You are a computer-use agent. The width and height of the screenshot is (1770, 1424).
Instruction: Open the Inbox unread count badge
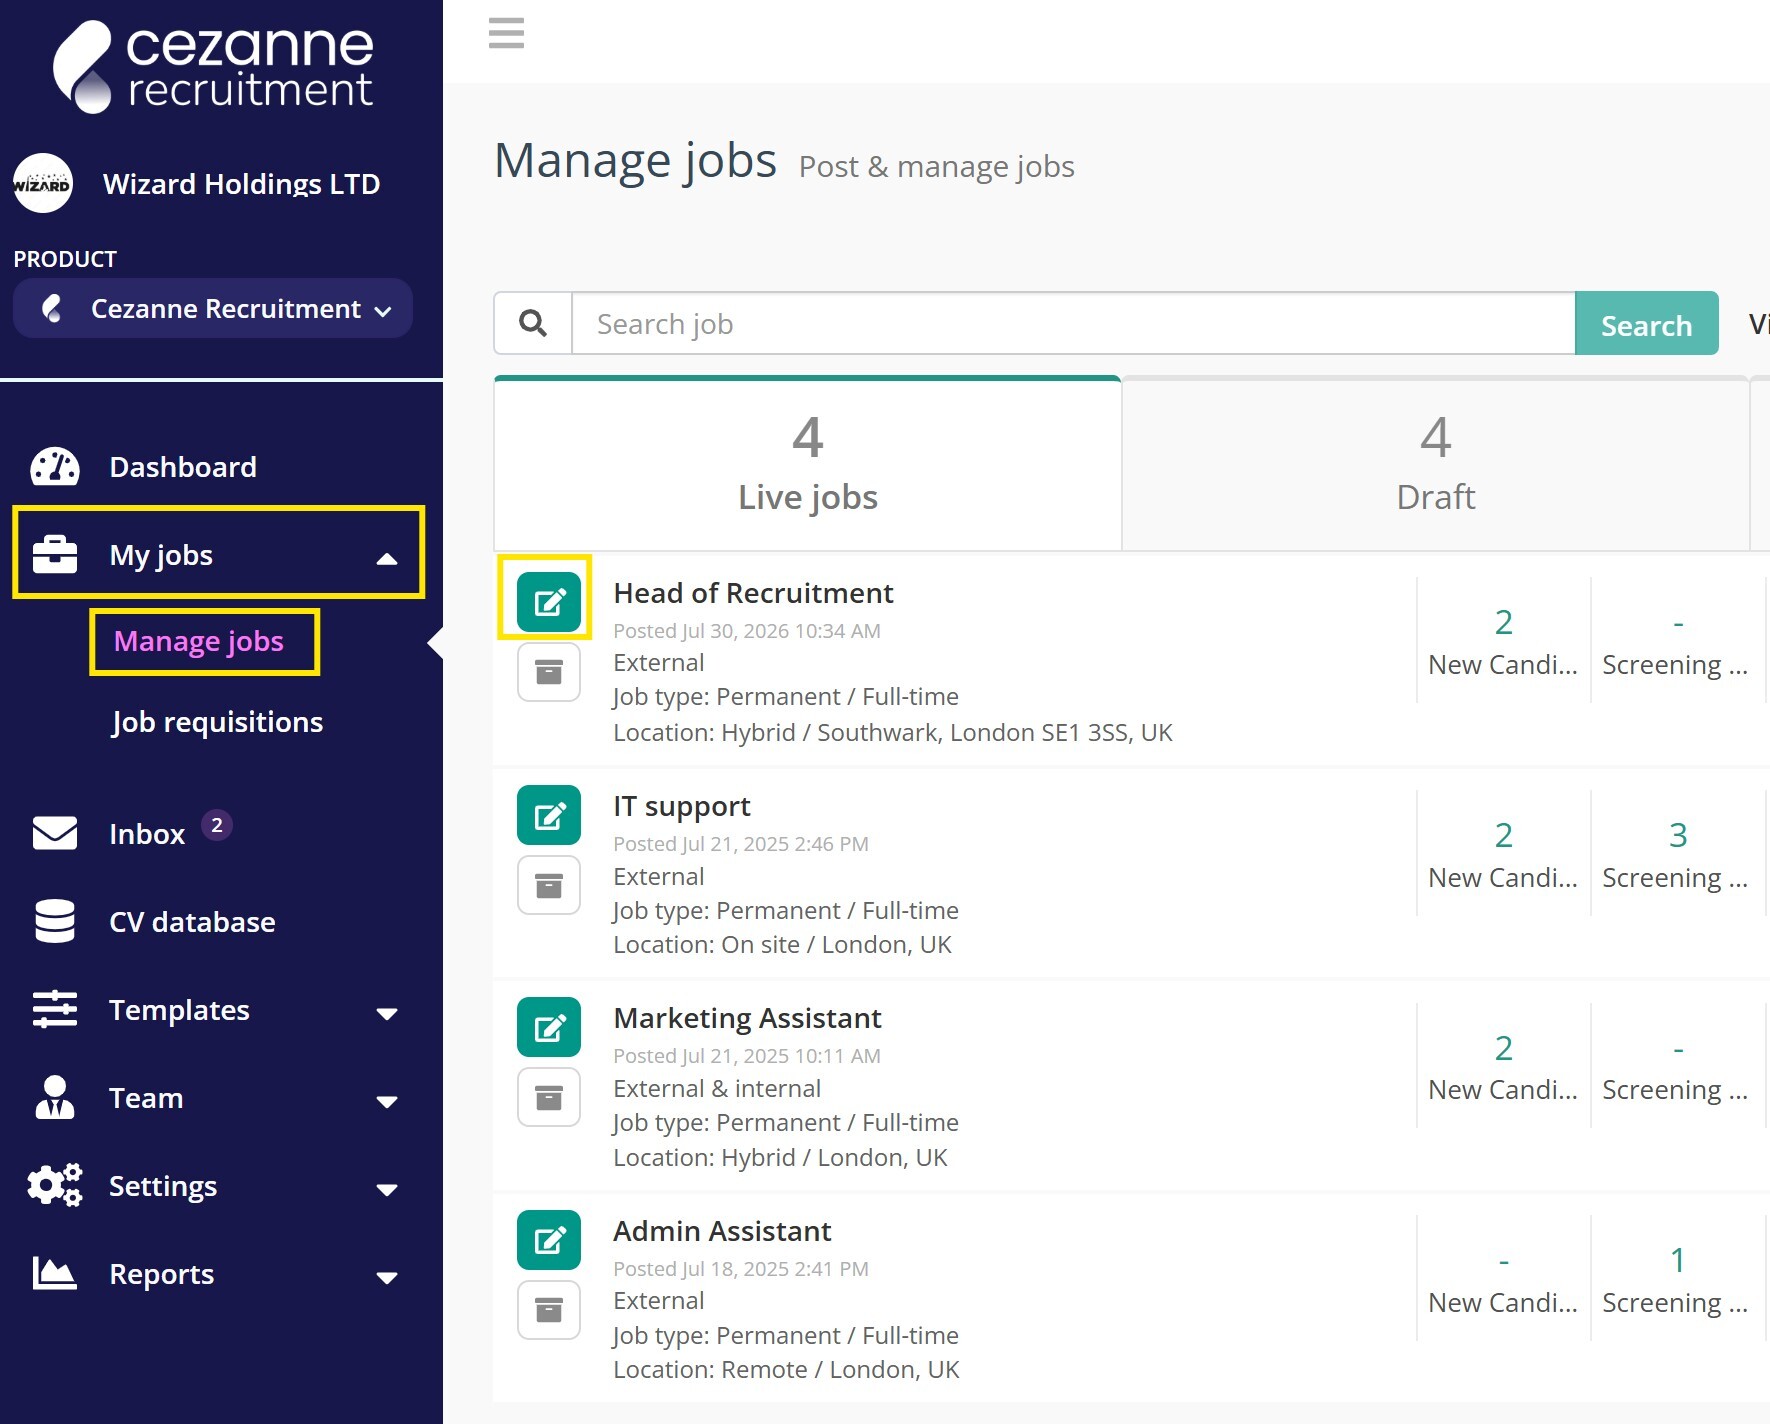point(217,825)
